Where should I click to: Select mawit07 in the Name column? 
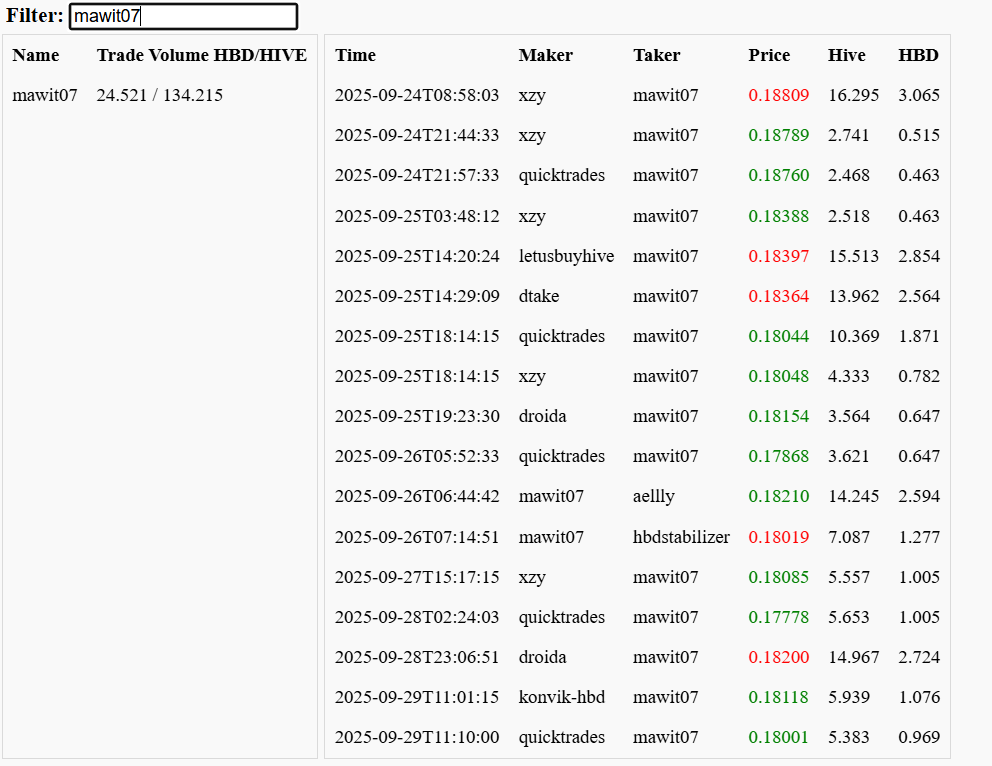(x=45, y=95)
